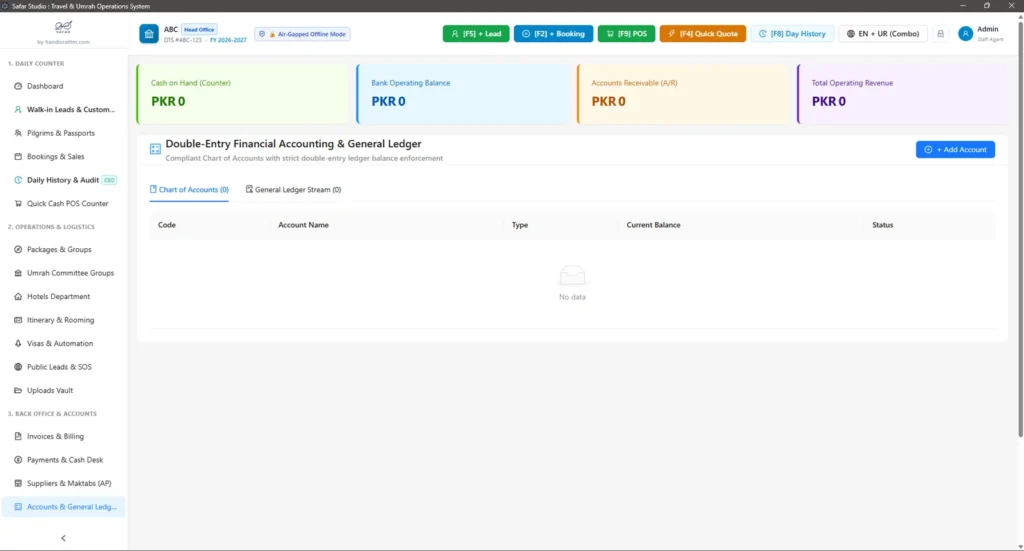
Task: Click the lock screen icon
Action: point(940,34)
